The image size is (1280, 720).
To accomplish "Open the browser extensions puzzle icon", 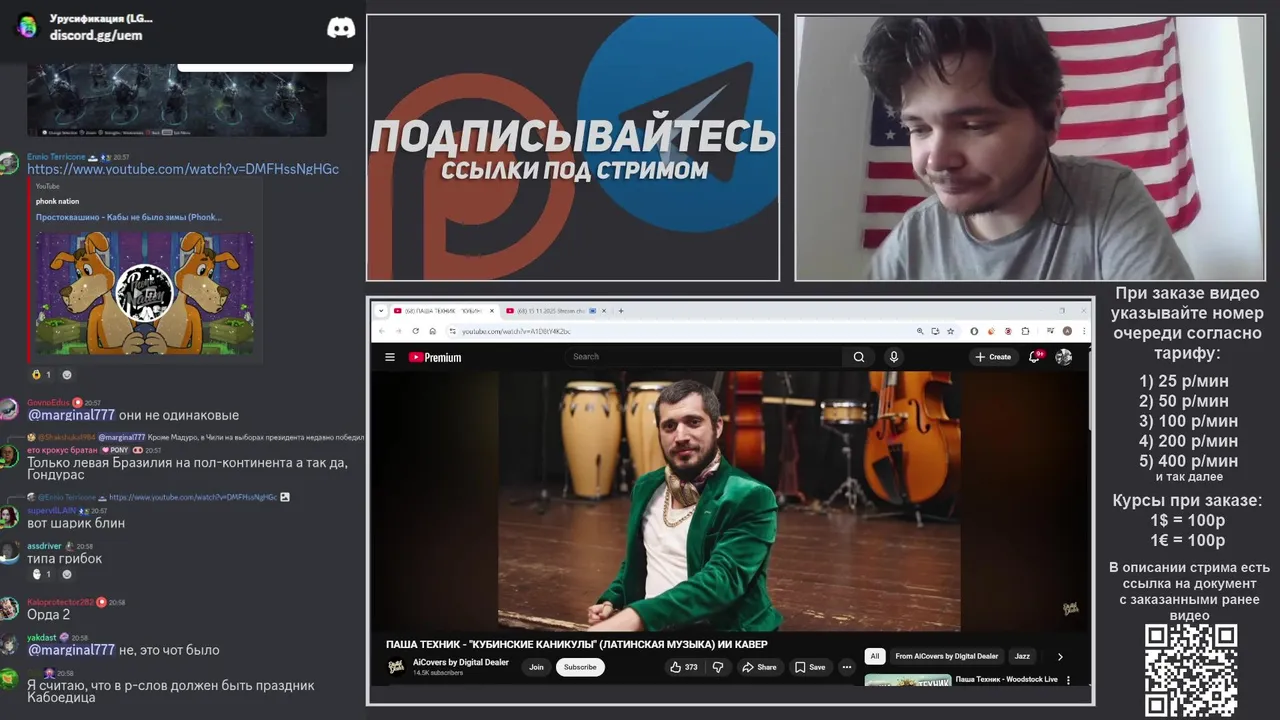I will [1025, 331].
